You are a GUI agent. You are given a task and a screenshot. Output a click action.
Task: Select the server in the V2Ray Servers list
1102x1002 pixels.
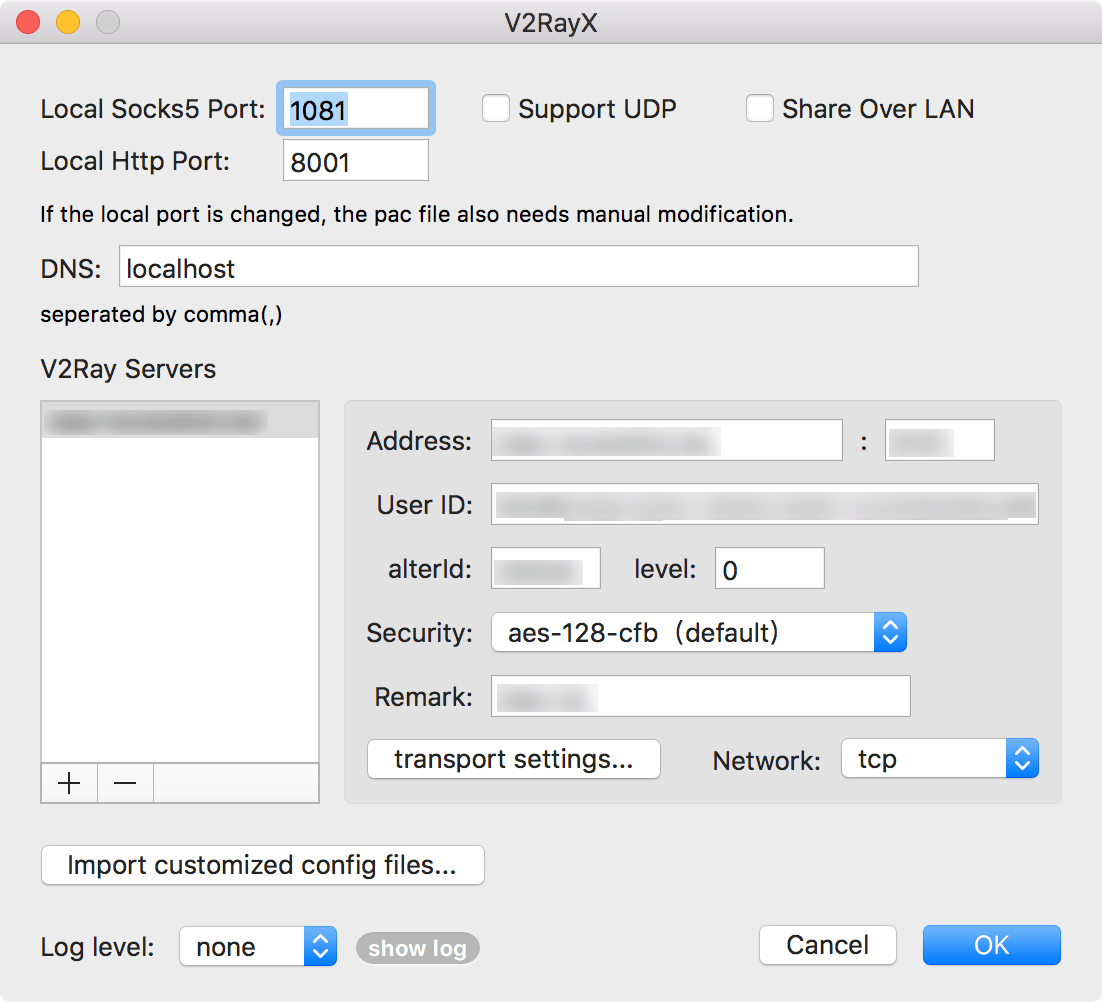(179, 418)
